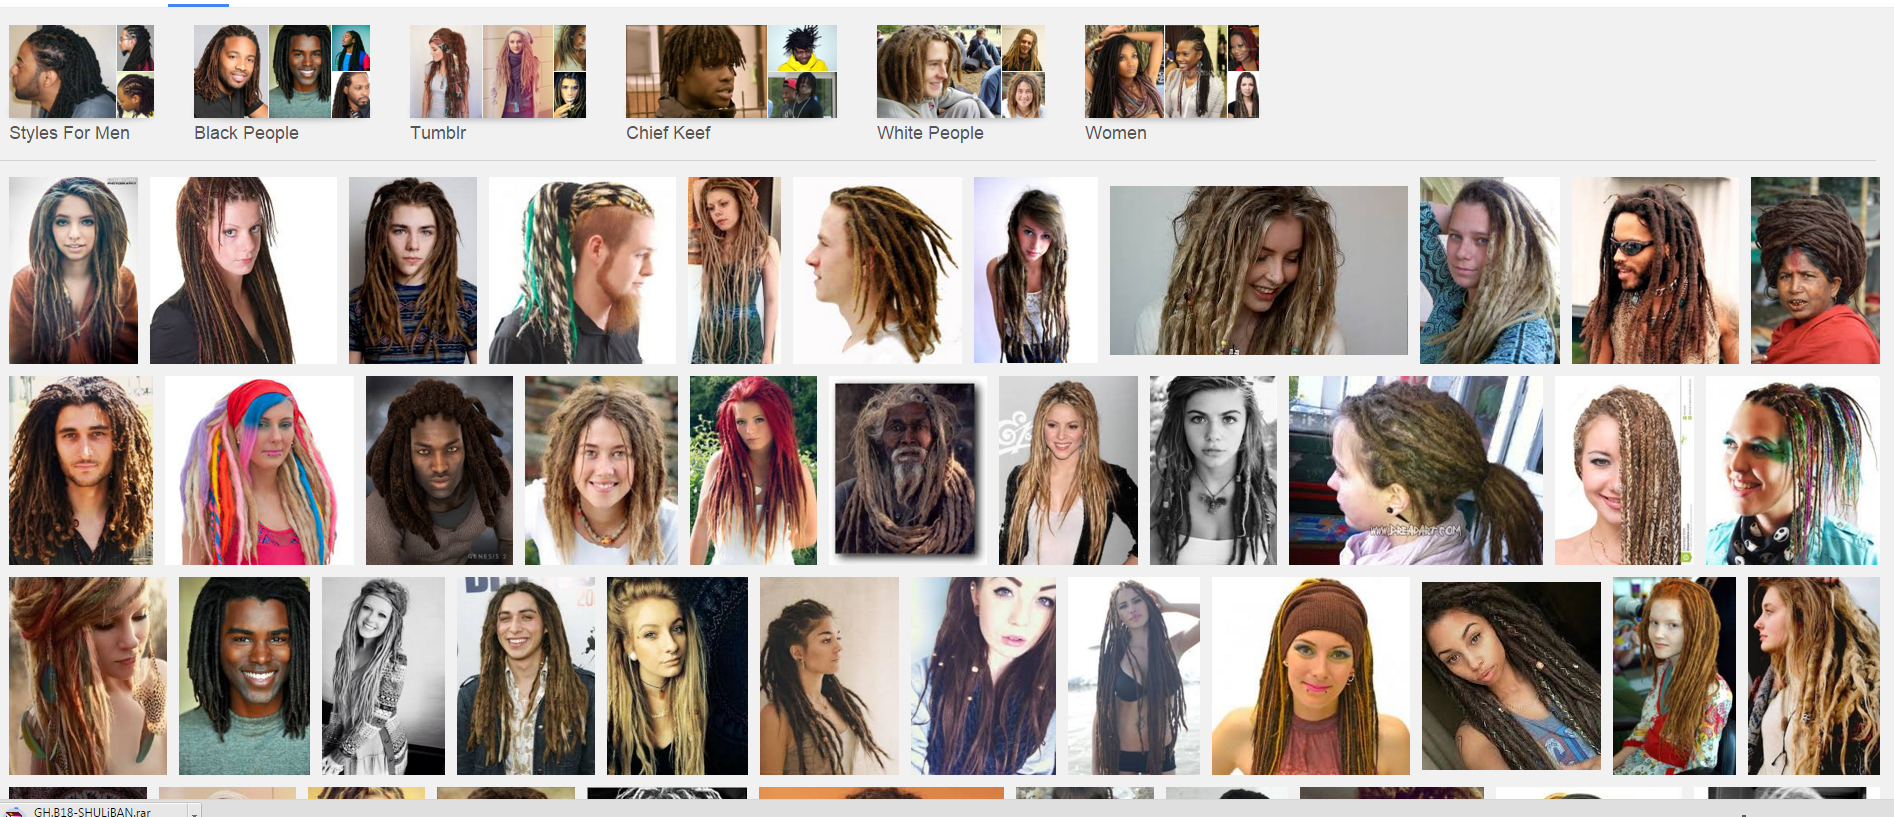Open thumbnail of woman in teal patterned top
The width and height of the screenshot is (1894, 817).
[1489, 270]
